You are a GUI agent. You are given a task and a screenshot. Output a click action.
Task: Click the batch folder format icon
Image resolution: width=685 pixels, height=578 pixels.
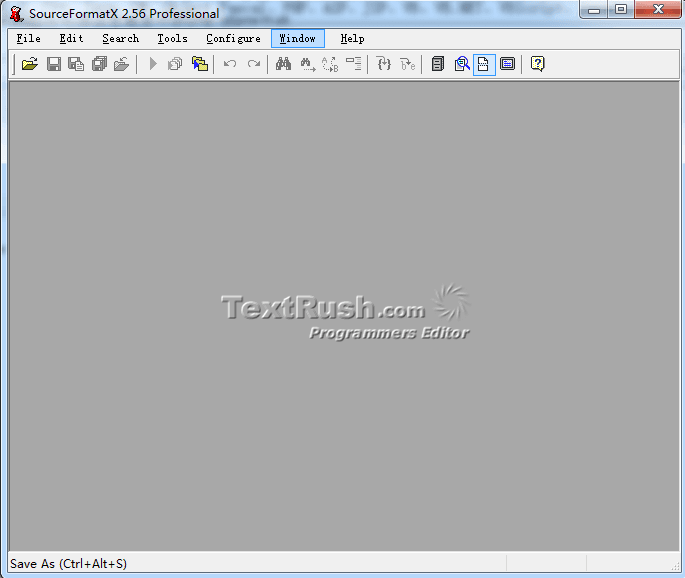(x=200, y=64)
